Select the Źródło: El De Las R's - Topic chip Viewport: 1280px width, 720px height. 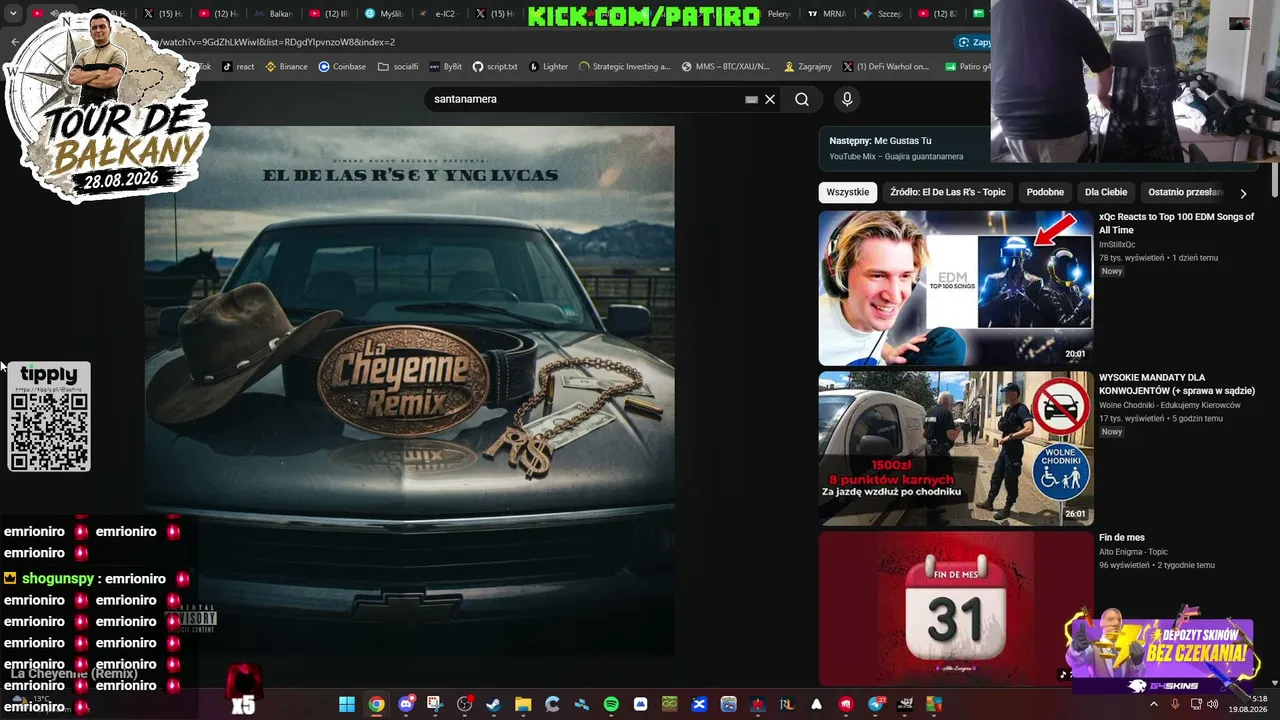(x=948, y=192)
